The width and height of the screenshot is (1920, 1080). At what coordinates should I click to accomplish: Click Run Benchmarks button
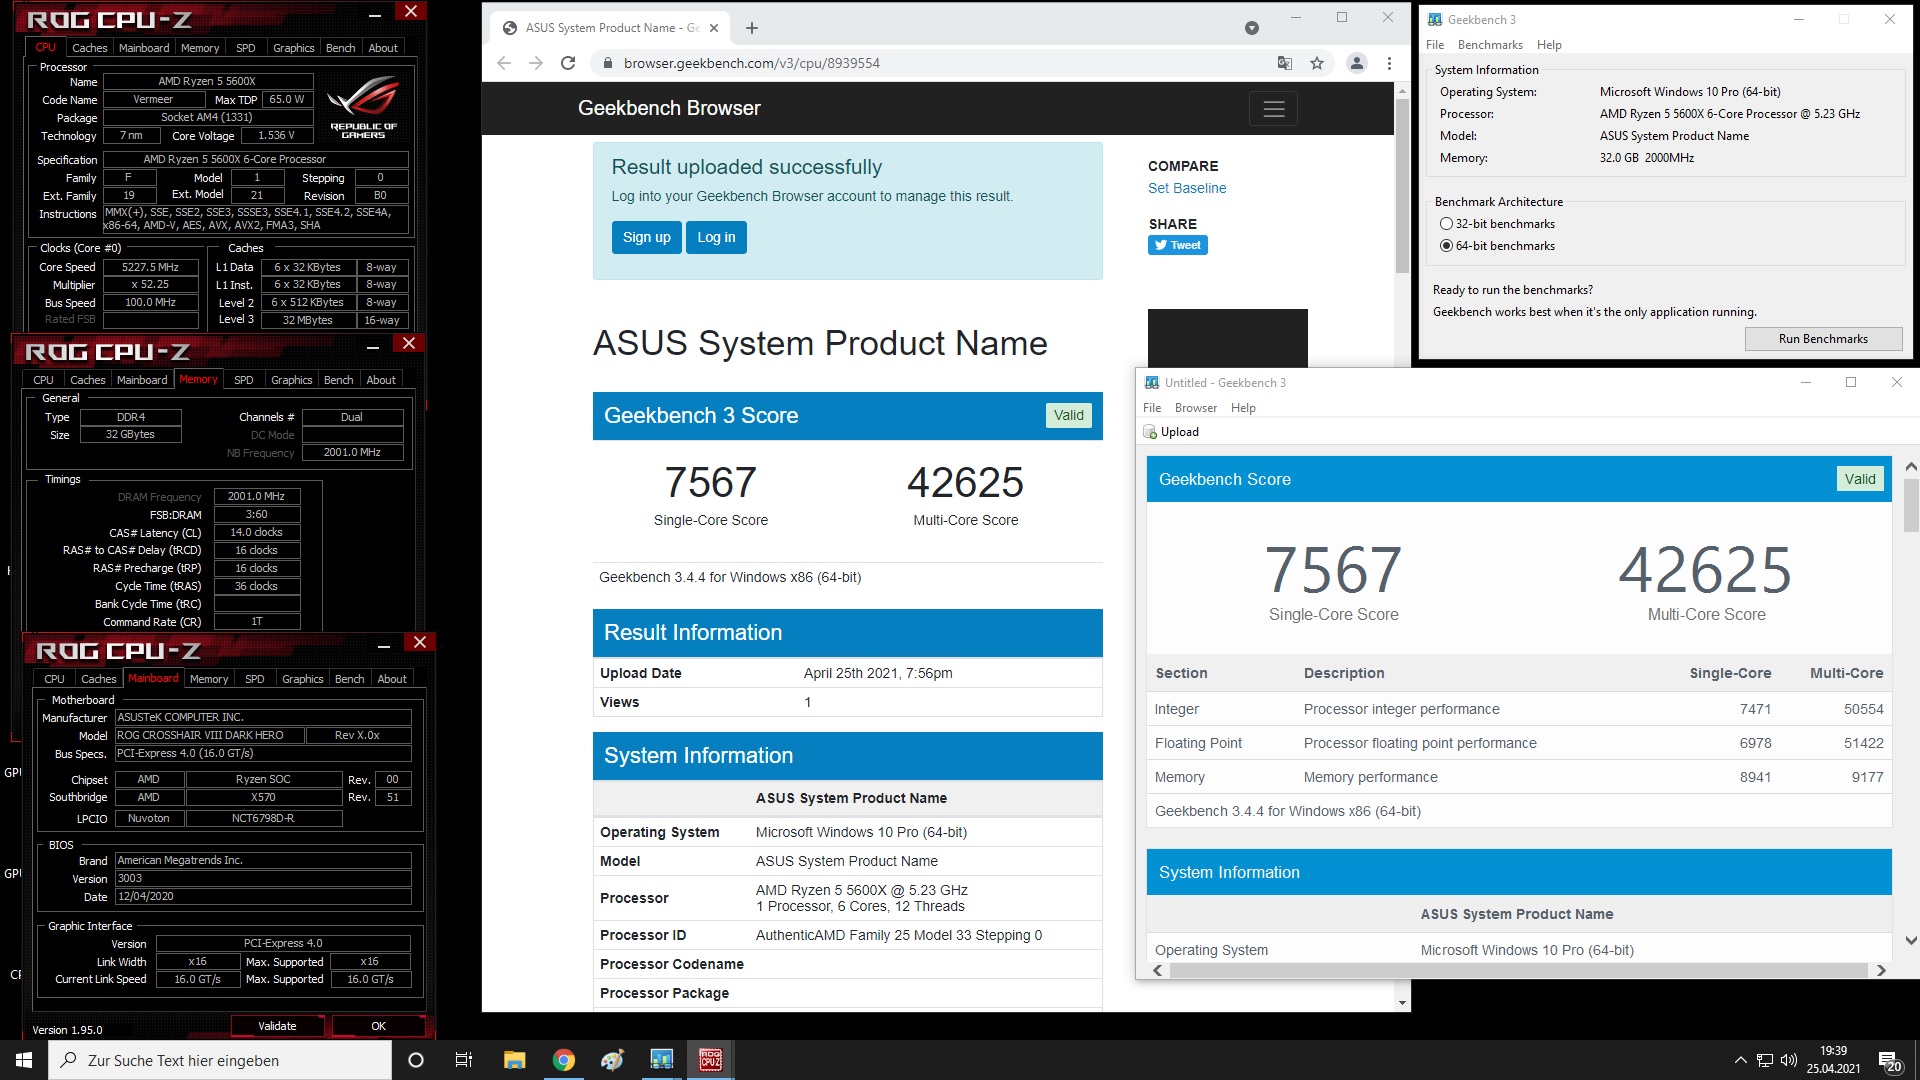(1823, 339)
